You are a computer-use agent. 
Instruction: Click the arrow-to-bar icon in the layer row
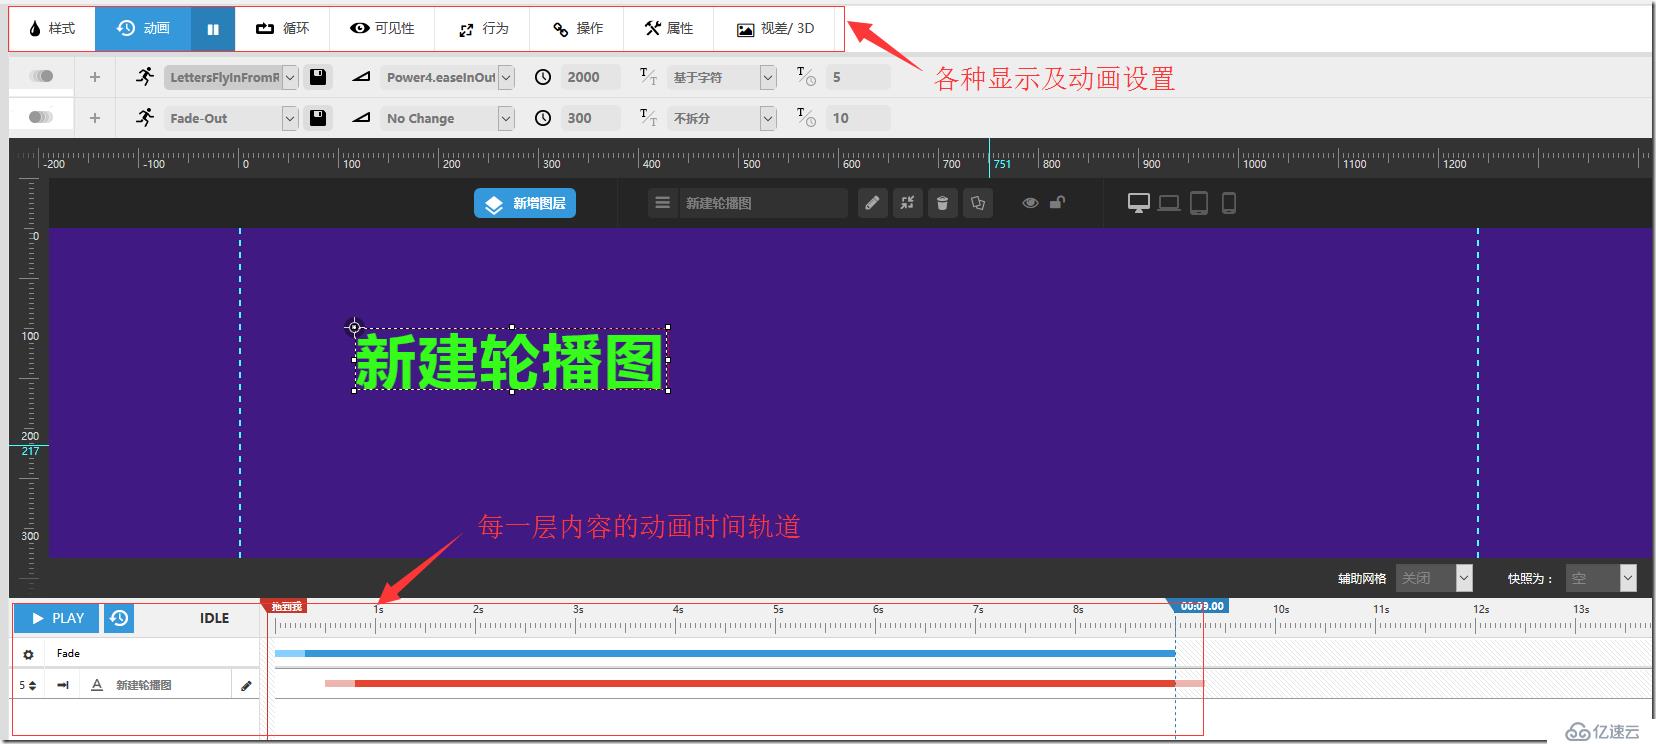pos(63,685)
